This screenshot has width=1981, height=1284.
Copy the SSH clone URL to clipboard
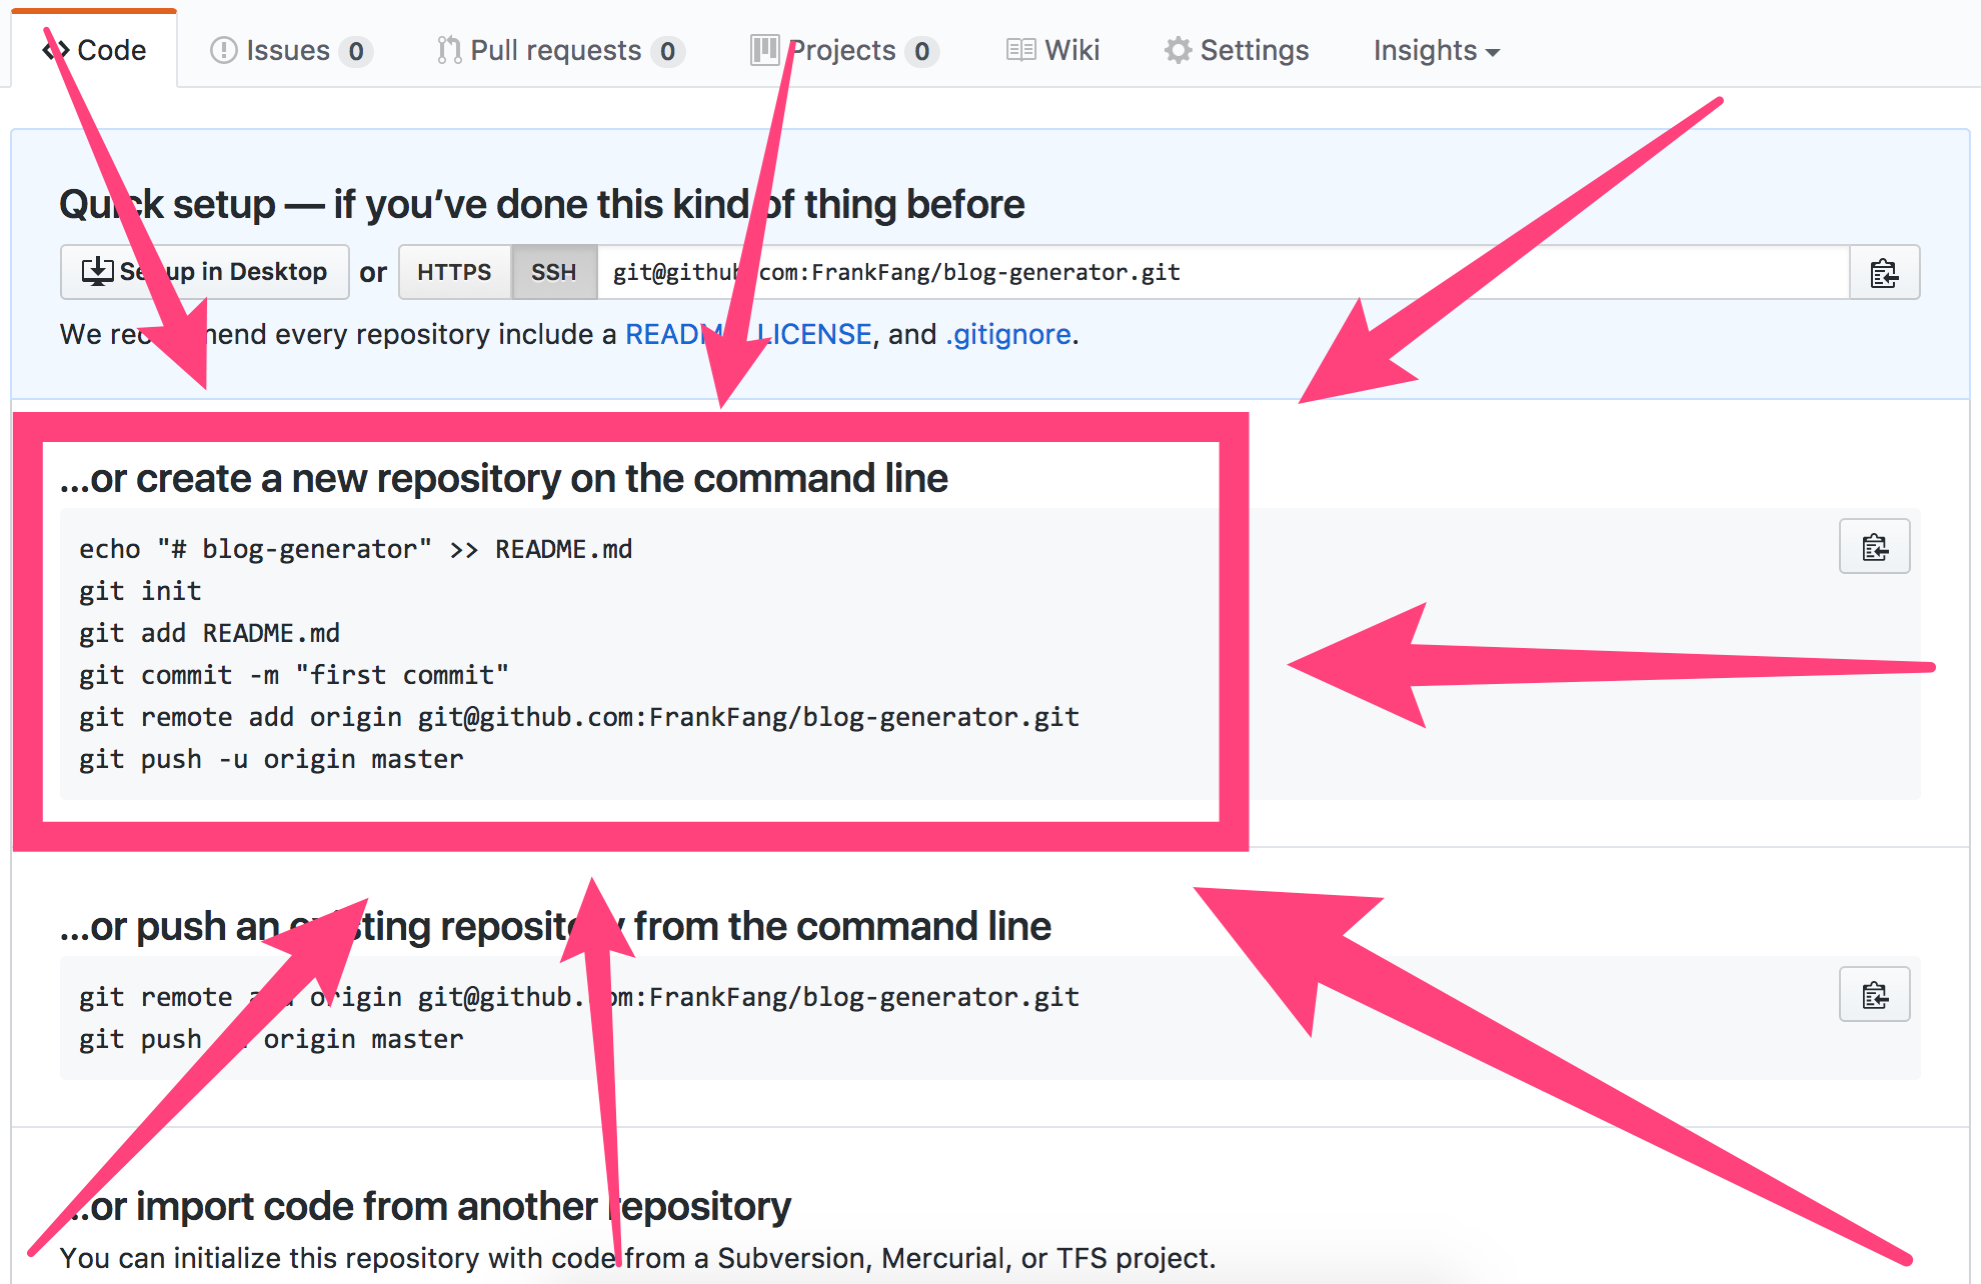point(1884,272)
